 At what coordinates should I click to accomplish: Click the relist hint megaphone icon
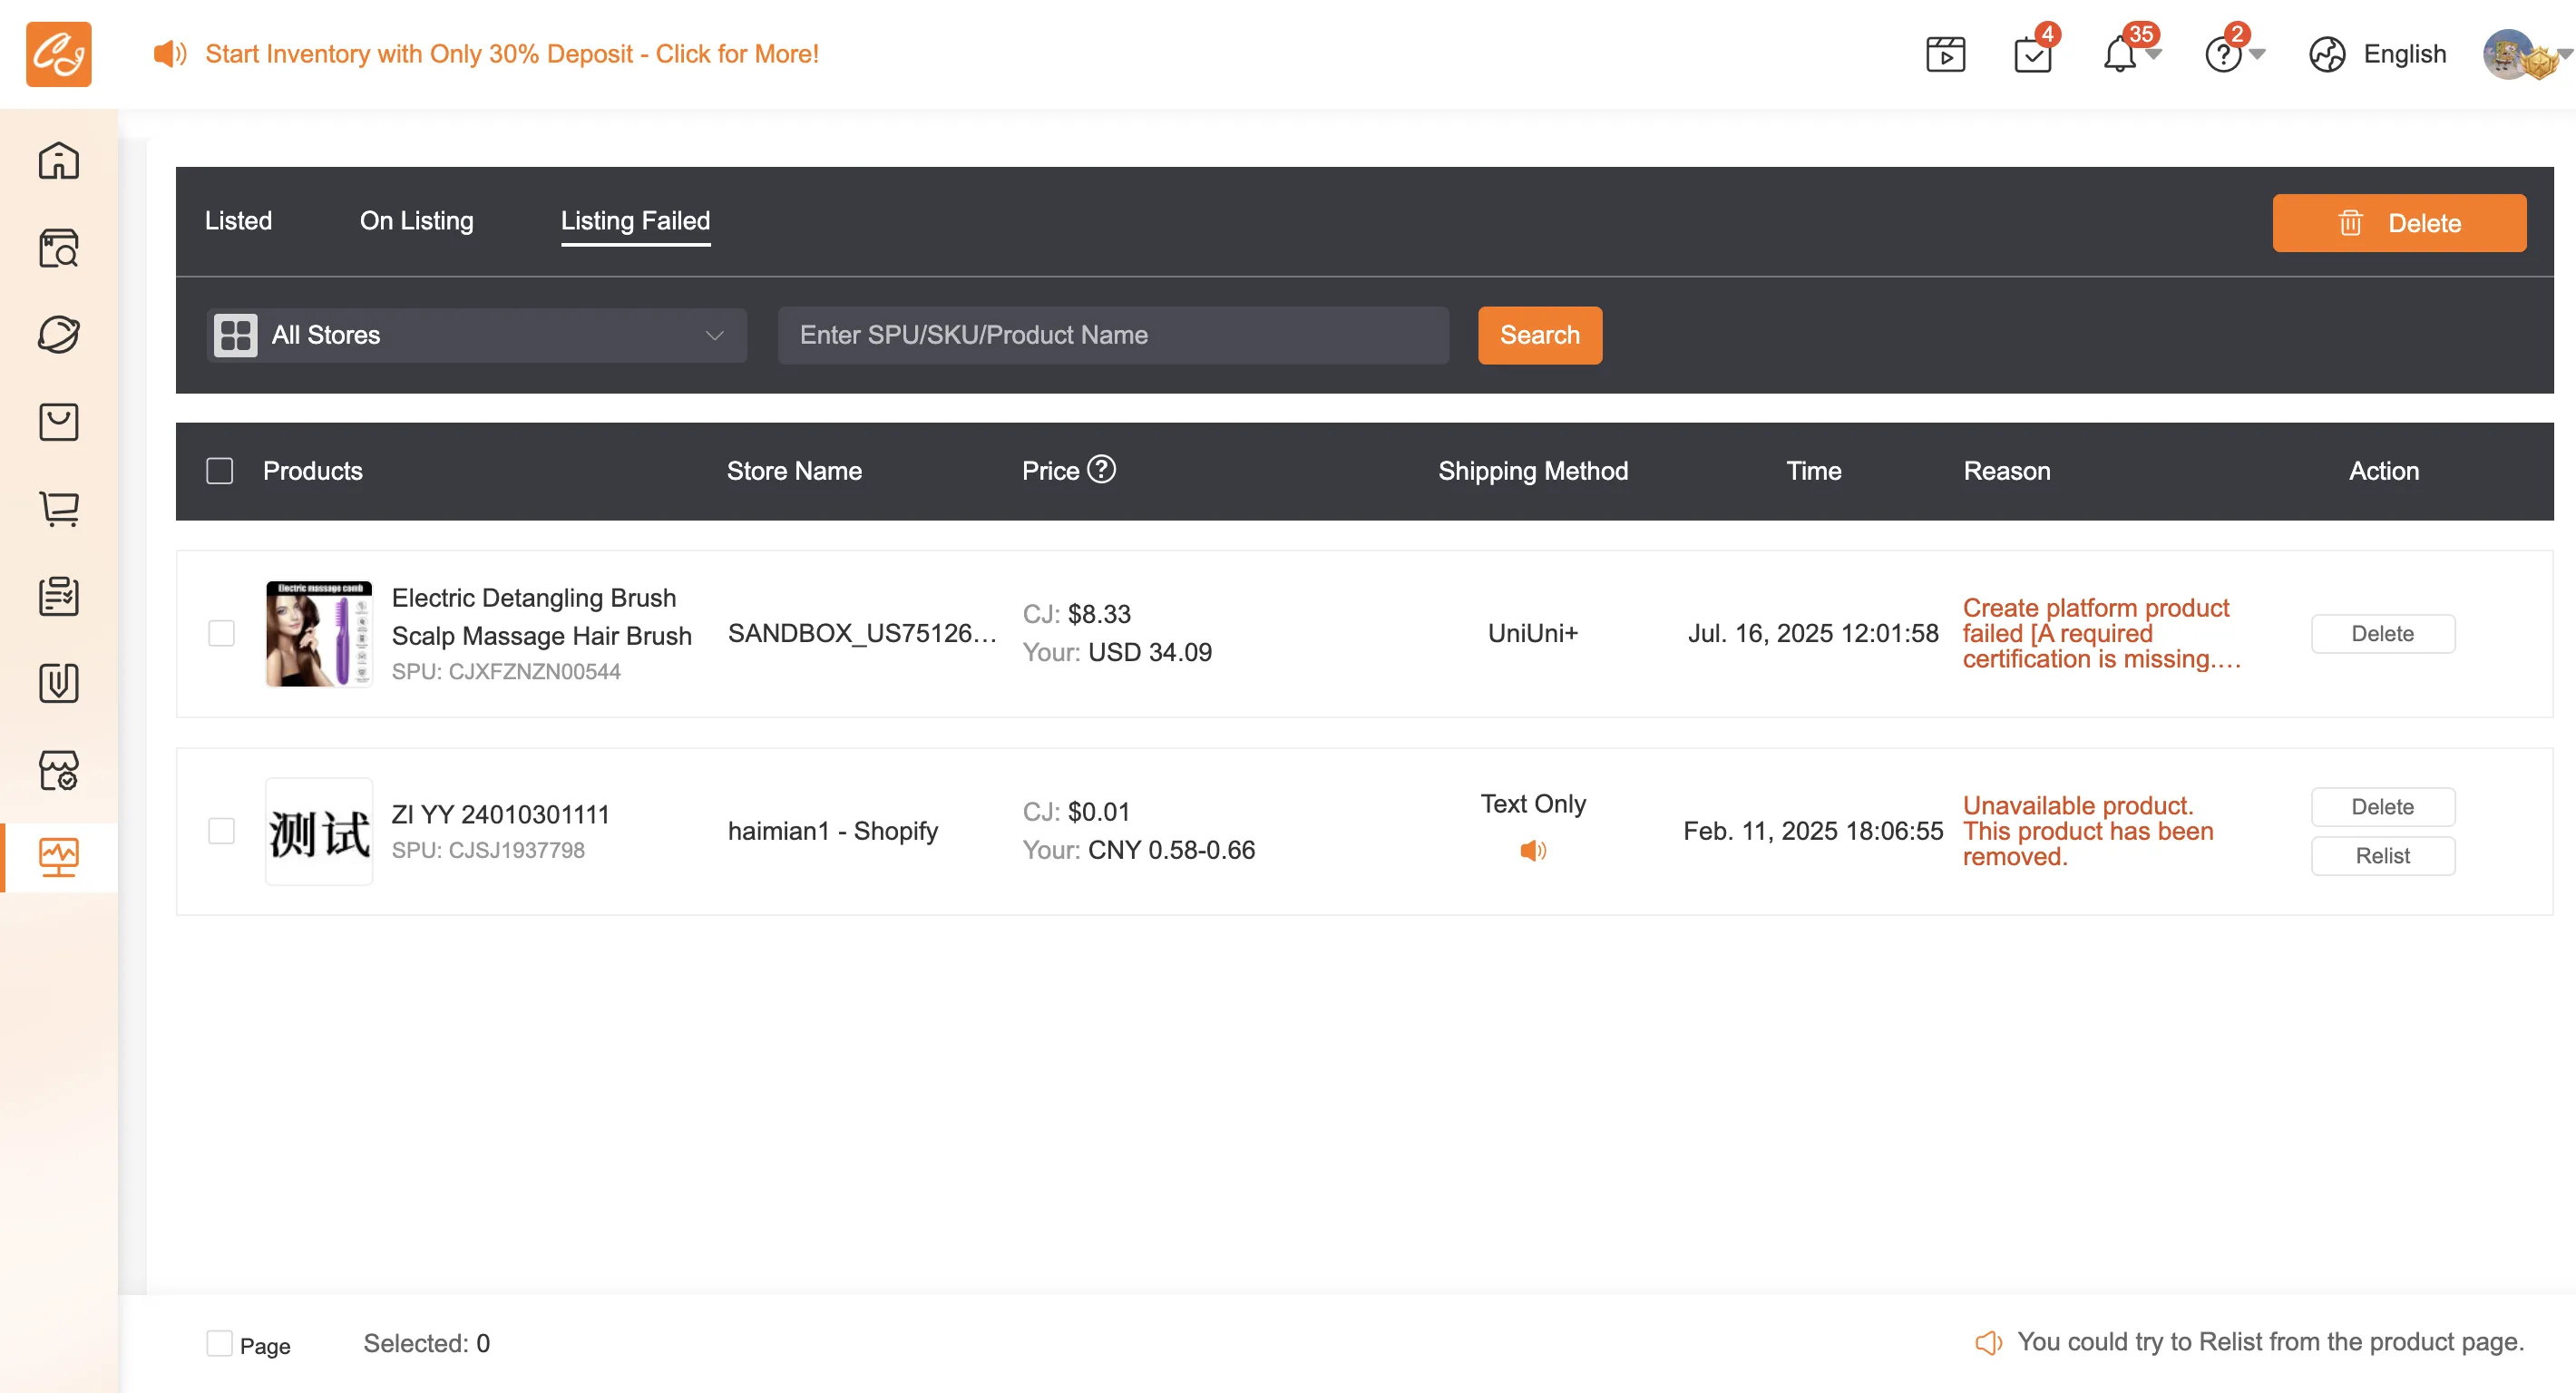[x=1988, y=1342]
